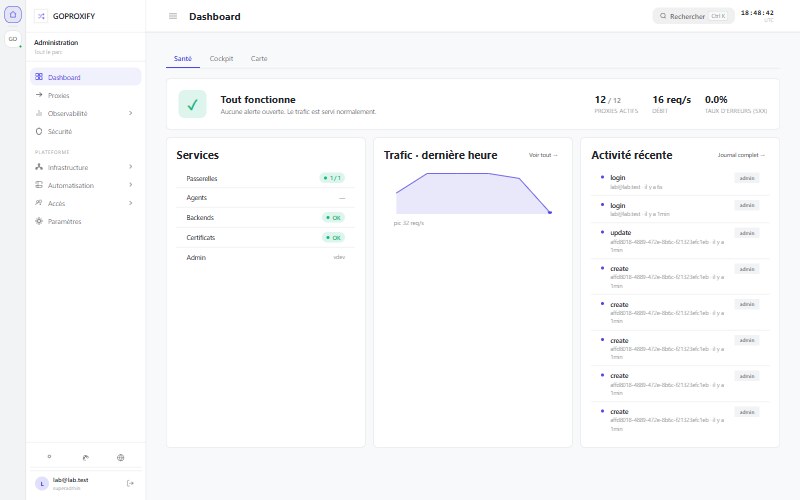Click the 12 / 12 proxies actifs figure

click(616, 104)
